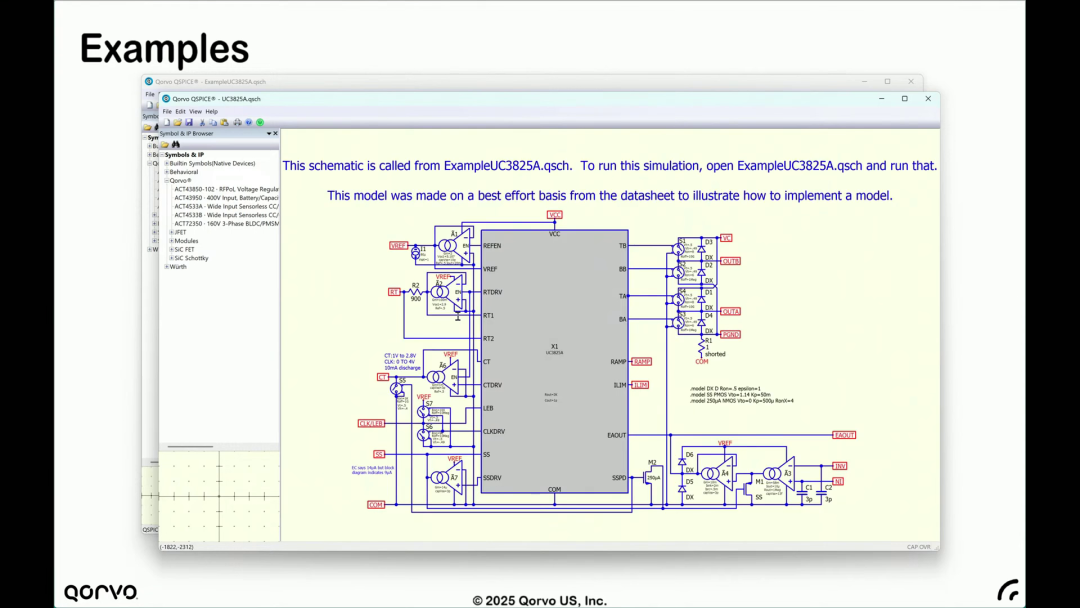Click the RT net label
This screenshot has width=1080, height=608.
(394, 292)
